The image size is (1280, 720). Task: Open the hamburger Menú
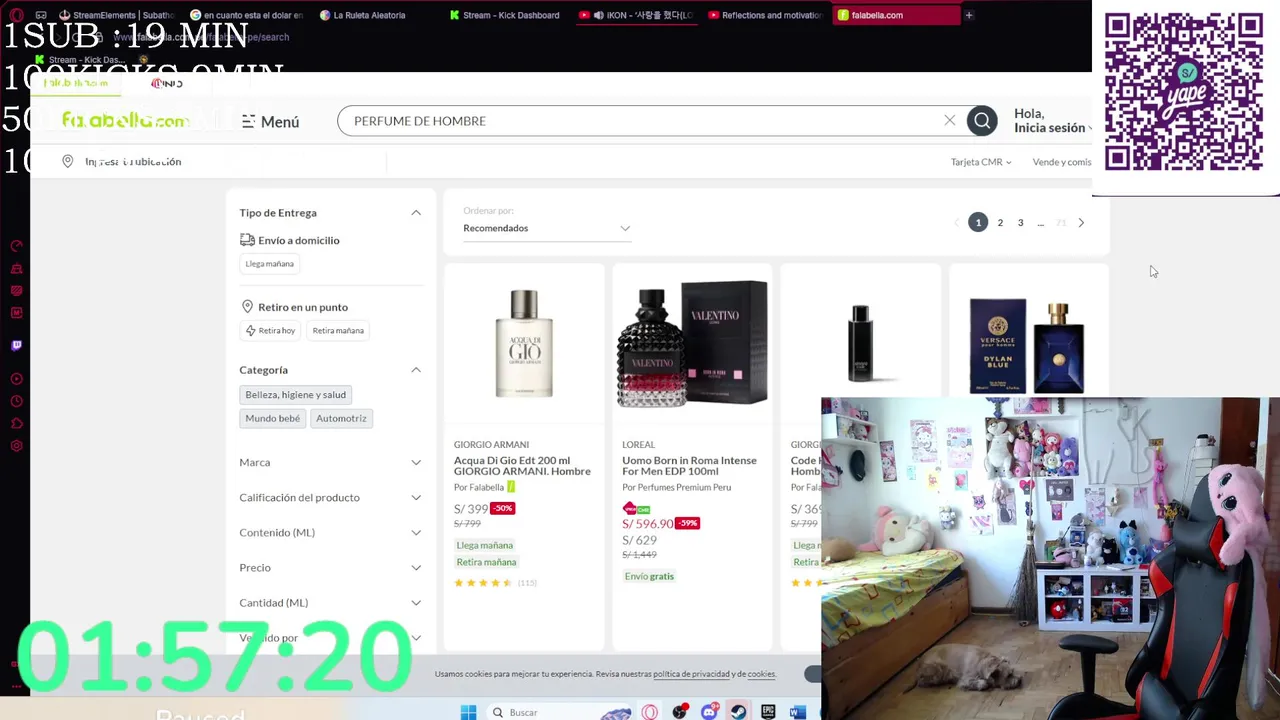270,121
